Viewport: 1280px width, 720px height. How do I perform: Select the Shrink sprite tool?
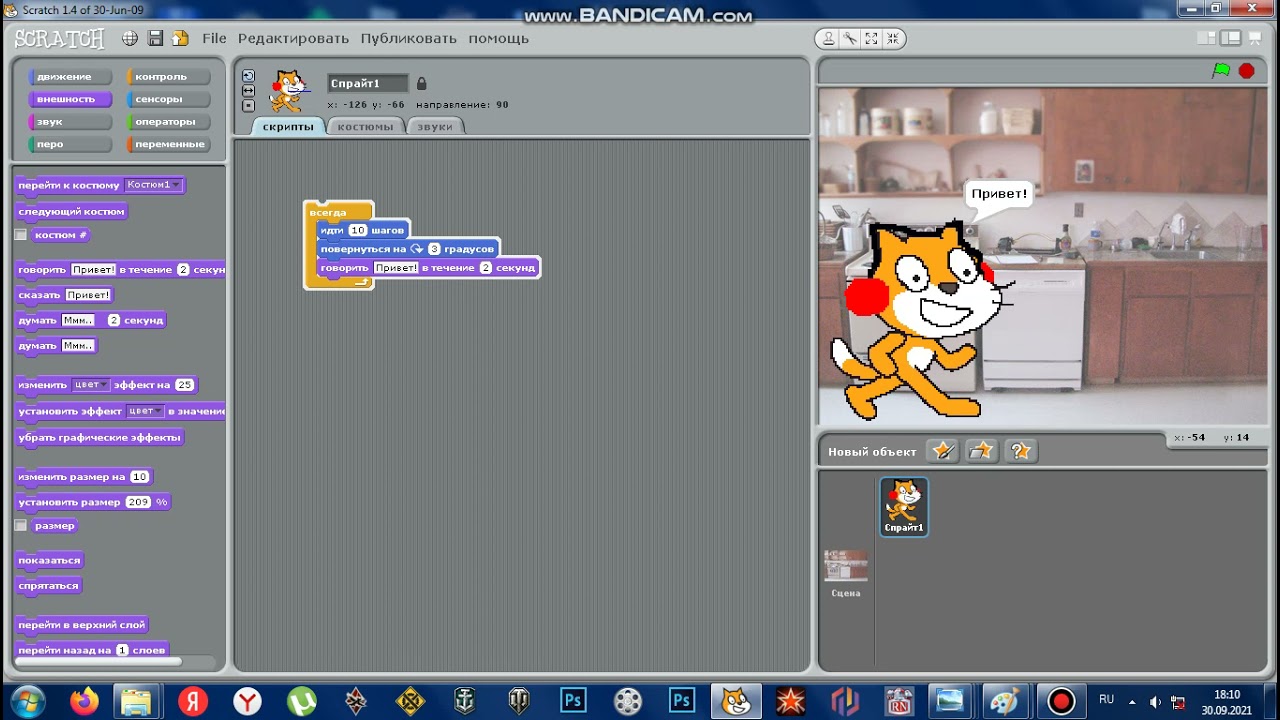[x=893, y=39]
